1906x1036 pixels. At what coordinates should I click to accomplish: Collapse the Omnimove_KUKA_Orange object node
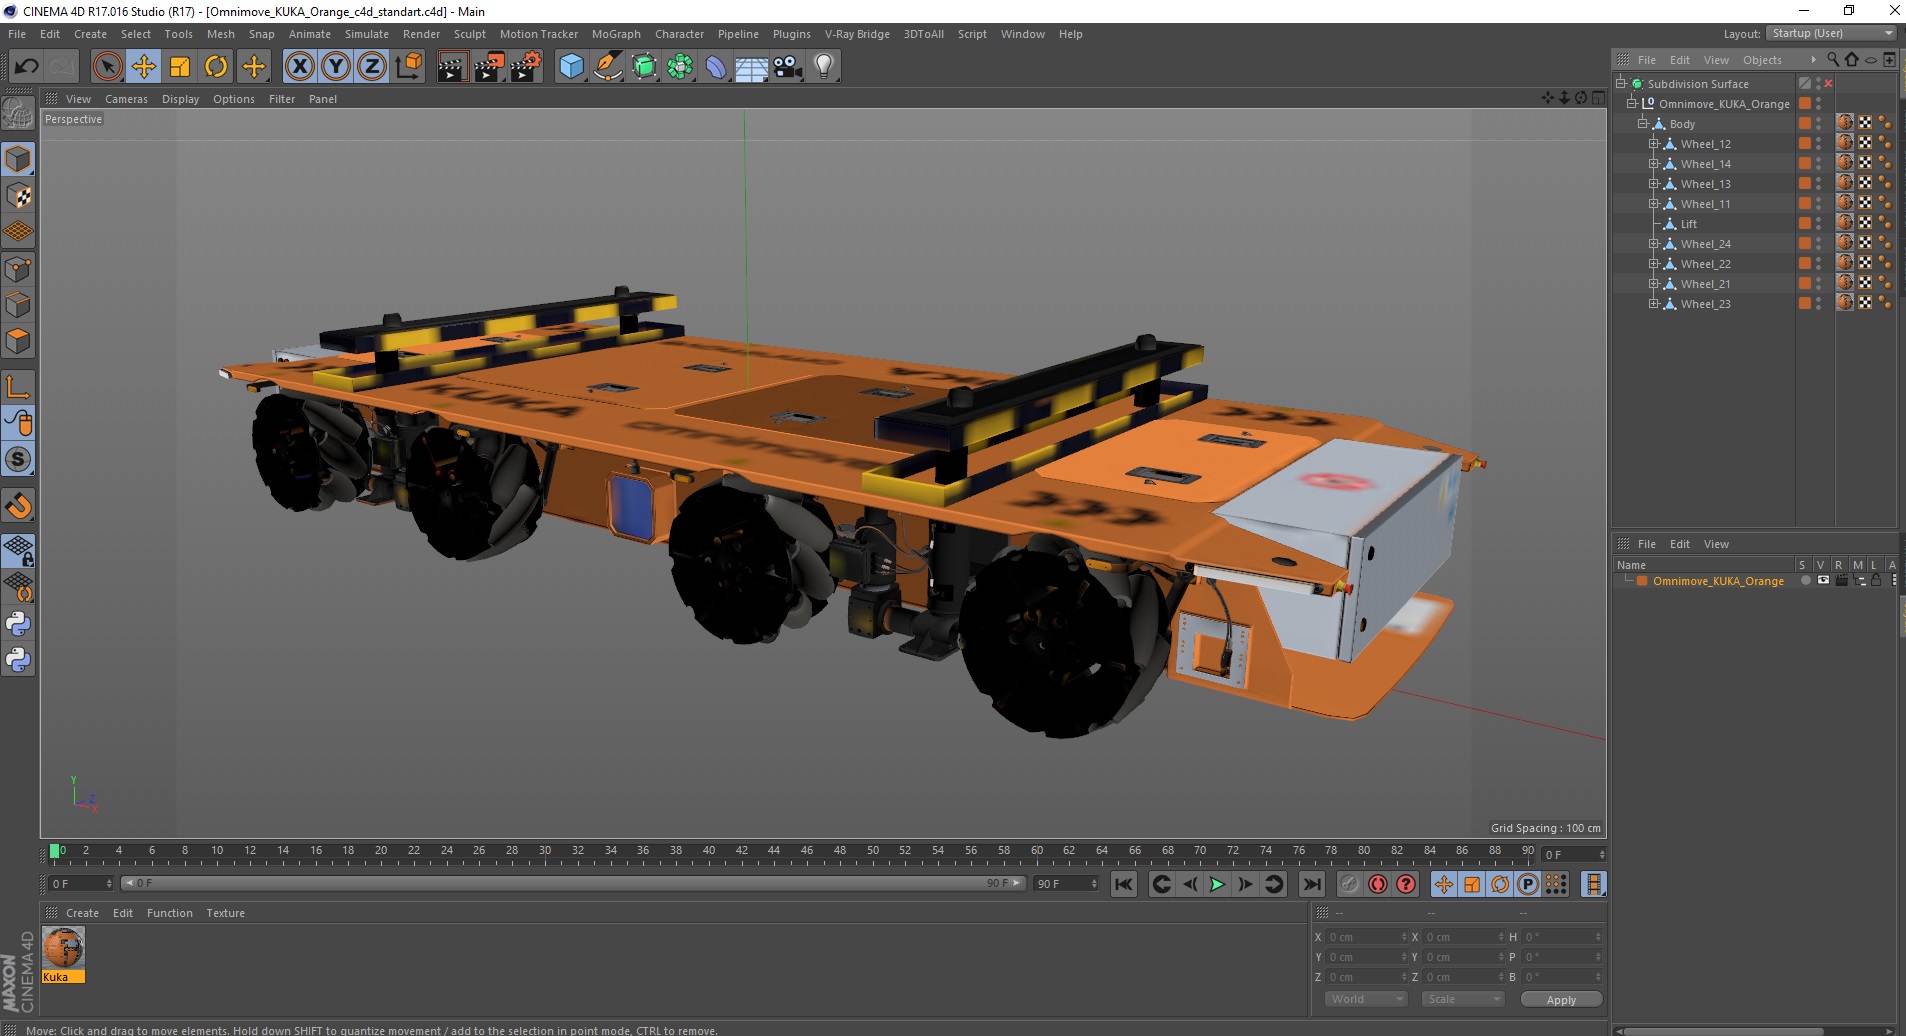1632,103
